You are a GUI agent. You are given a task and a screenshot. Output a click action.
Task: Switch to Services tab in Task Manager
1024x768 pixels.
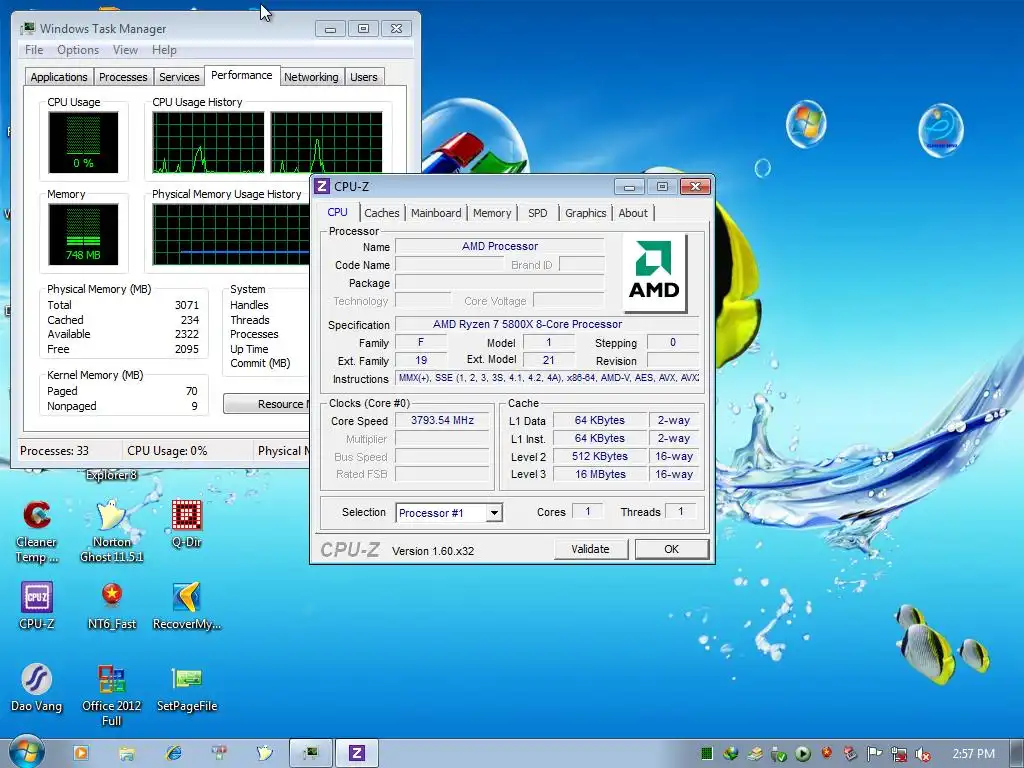pyautogui.click(x=179, y=77)
